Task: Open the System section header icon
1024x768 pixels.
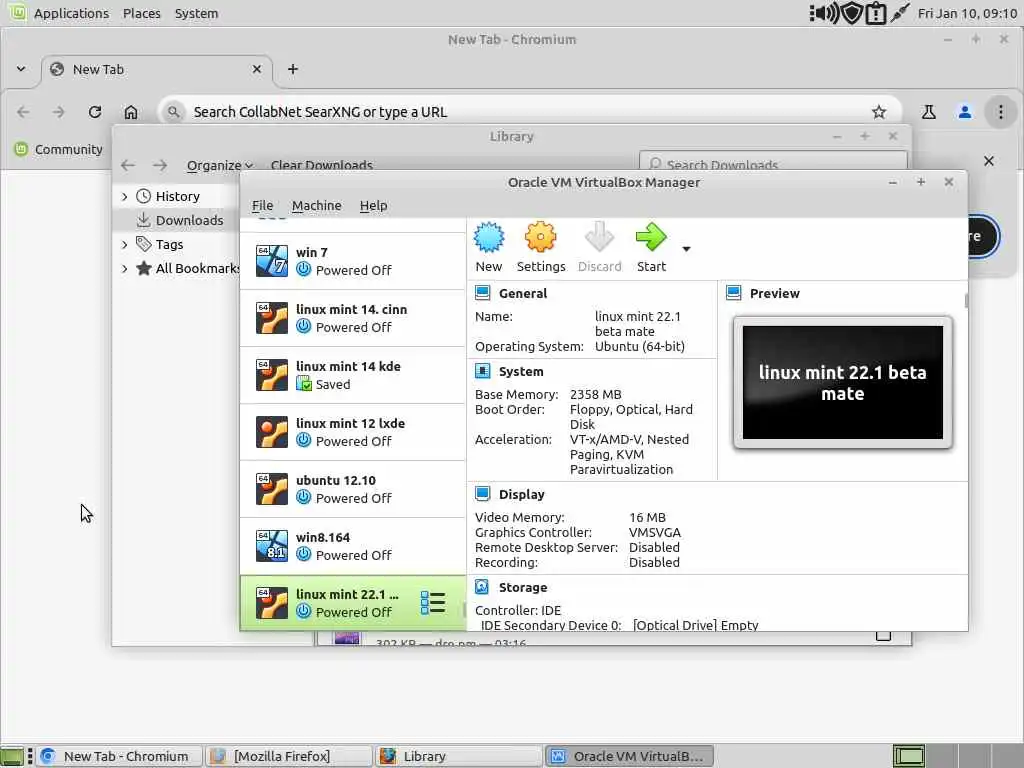Action: pos(483,372)
